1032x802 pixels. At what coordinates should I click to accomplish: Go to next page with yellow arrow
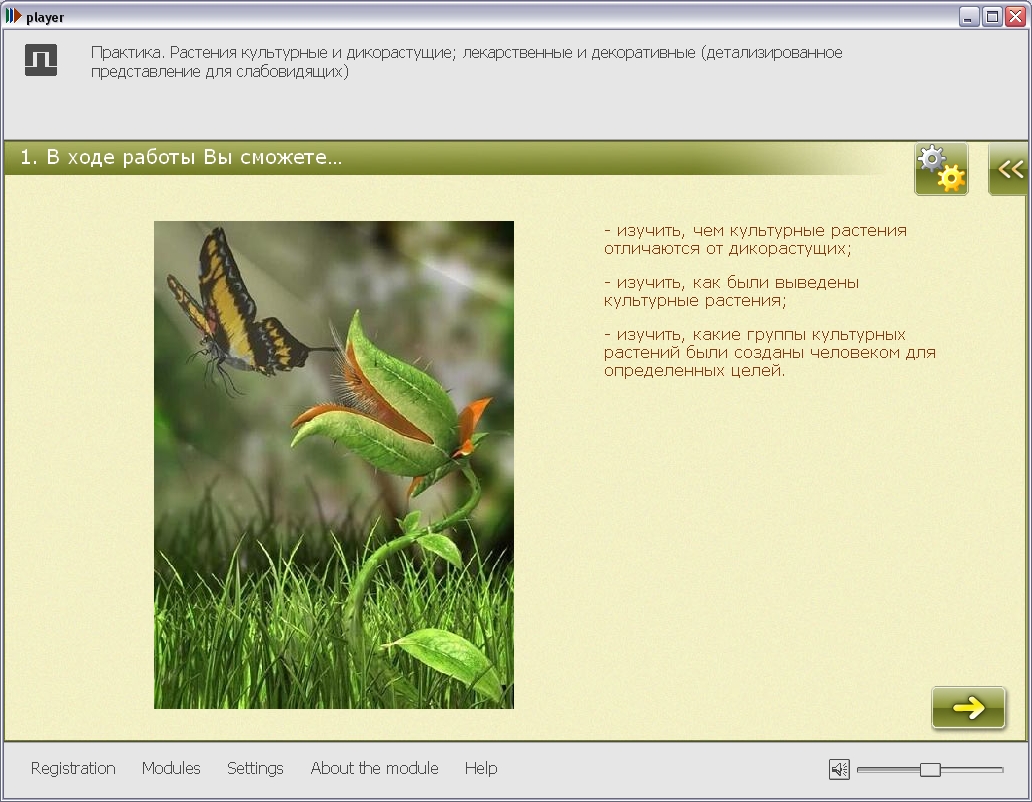(968, 707)
